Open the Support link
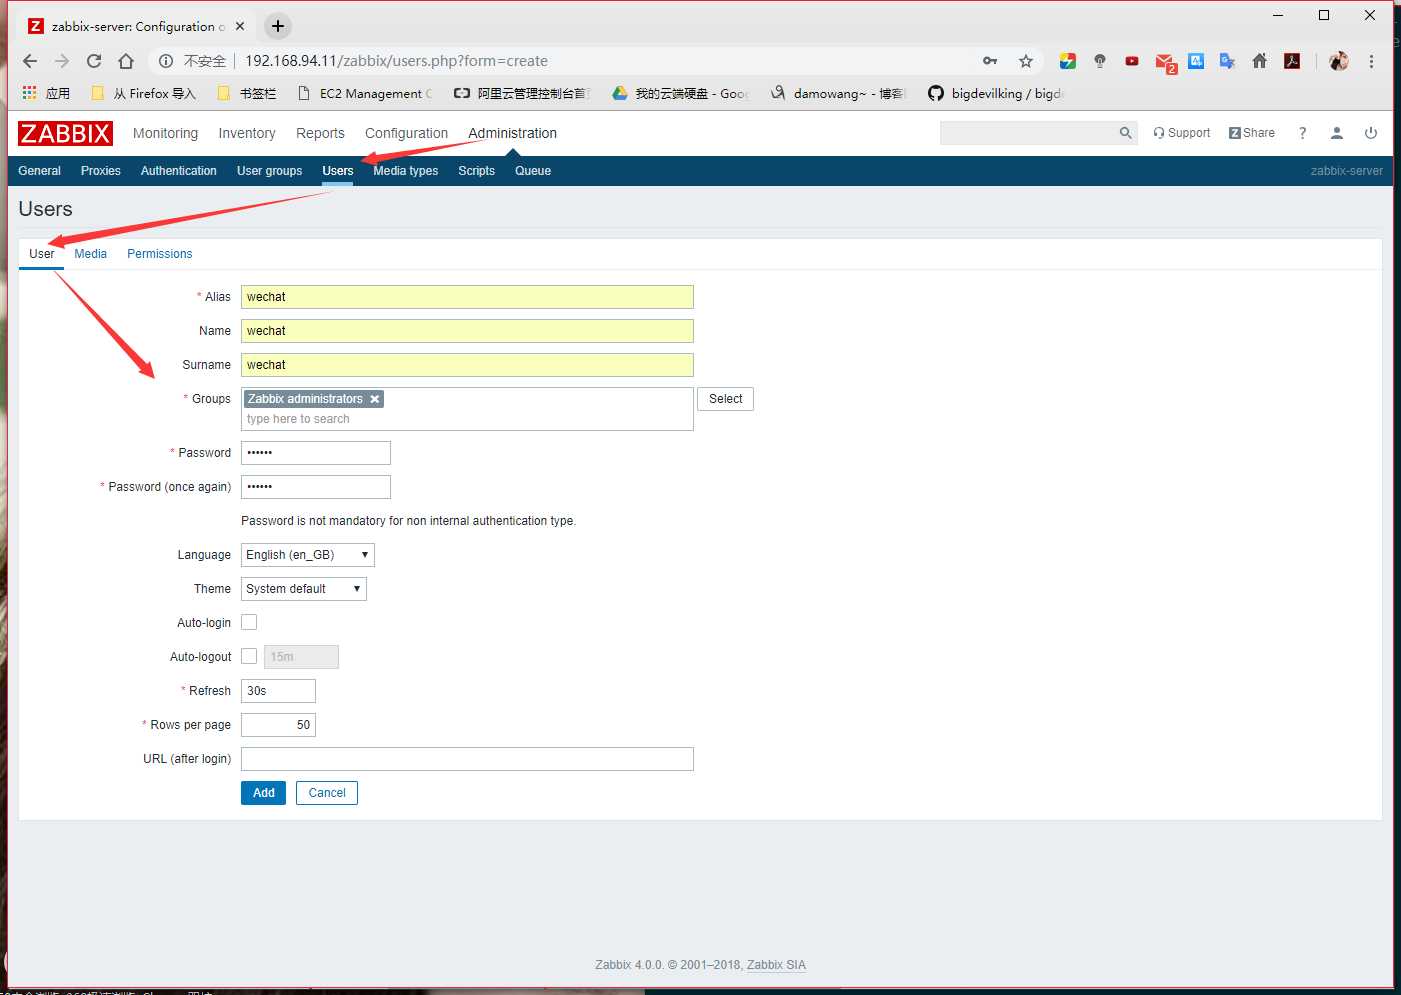 pyautogui.click(x=1182, y=133)
